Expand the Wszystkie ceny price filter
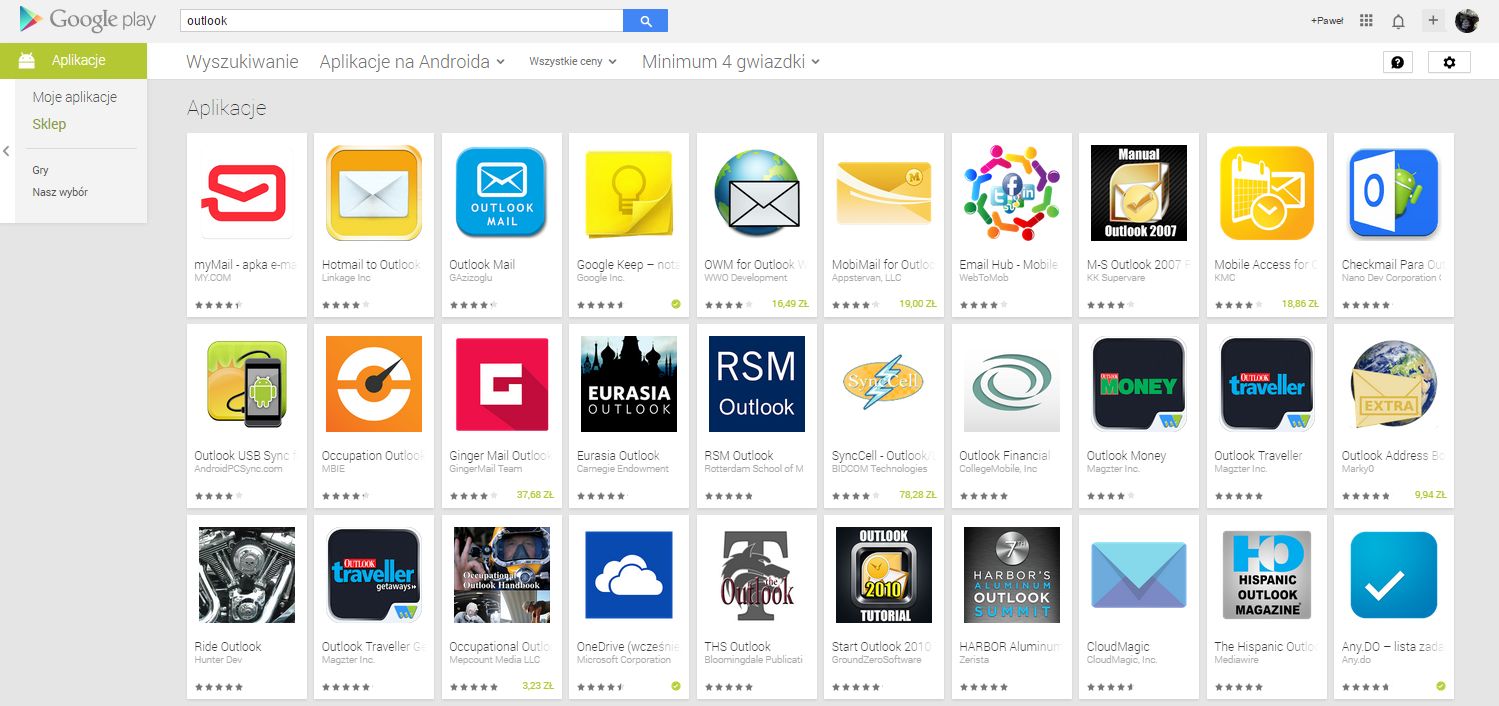Viewport: 1499px width, 706px height. click(573, 62)
